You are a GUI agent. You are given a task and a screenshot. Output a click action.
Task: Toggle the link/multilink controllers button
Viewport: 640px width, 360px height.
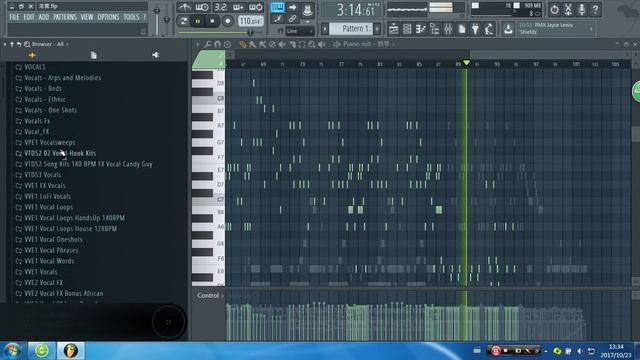point(292,18)
